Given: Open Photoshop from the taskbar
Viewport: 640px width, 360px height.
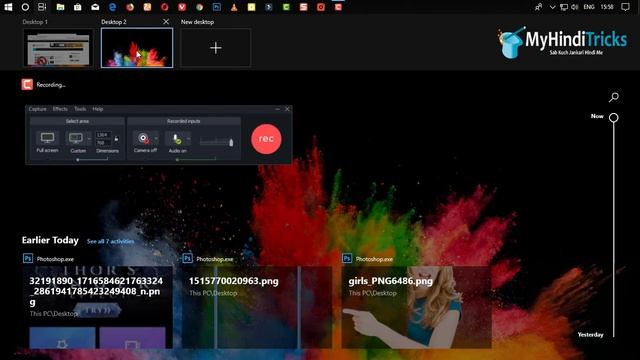Looking at the screenshot, I should (217, 7).
